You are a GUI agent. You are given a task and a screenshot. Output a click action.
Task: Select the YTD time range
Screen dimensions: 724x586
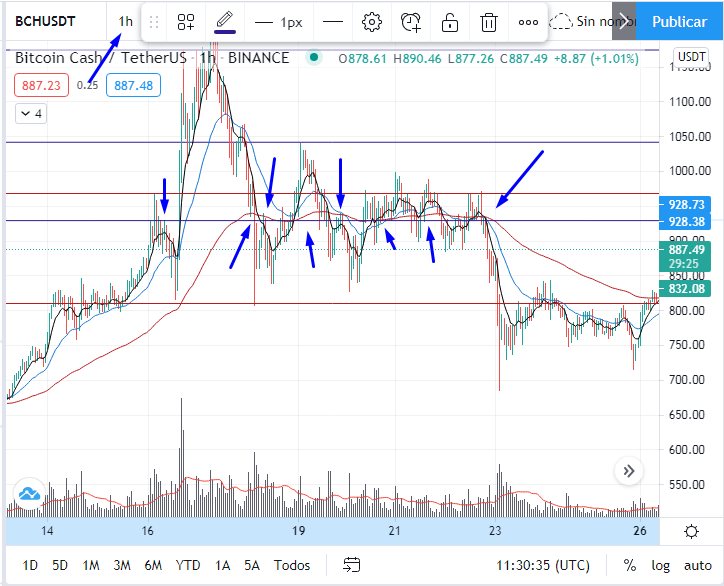(188, 565)
